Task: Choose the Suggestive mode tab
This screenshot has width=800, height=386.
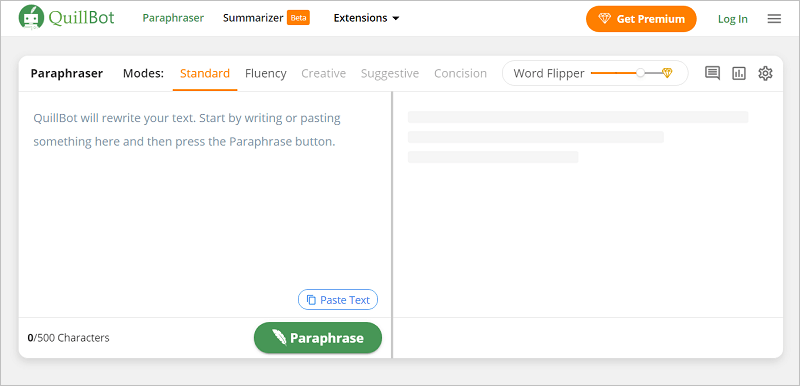Action: pos(390,73)
